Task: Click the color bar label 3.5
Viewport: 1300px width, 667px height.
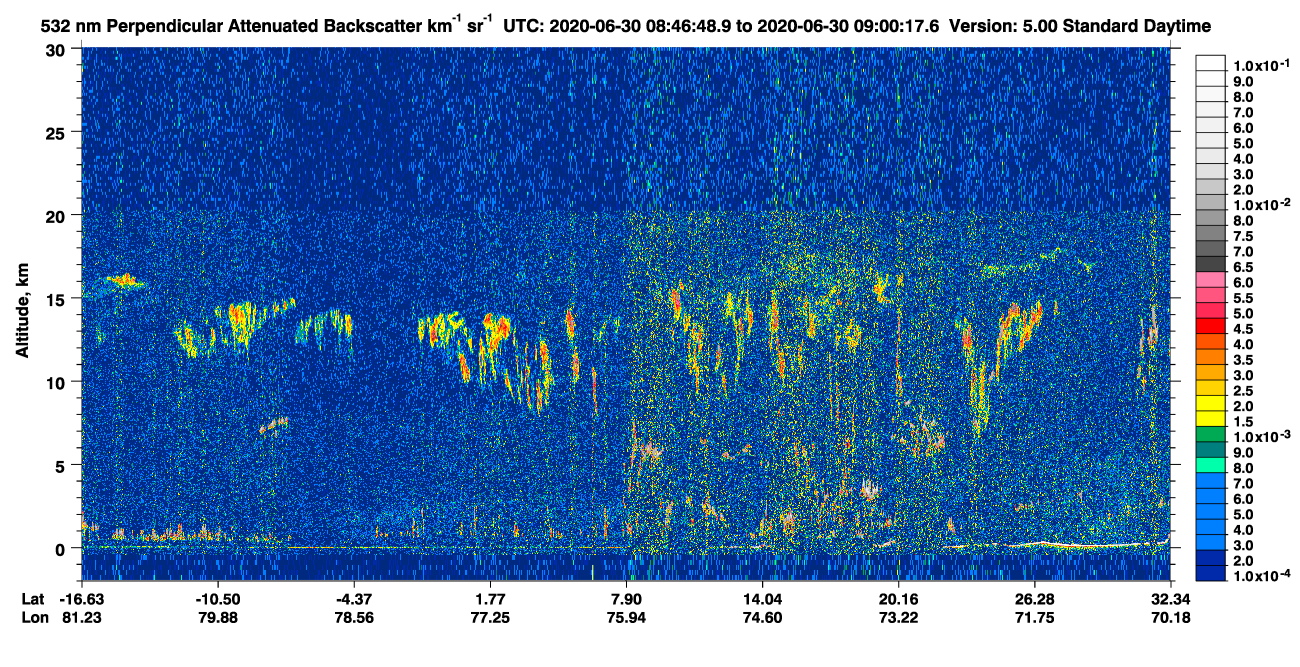Action: click(1243, 361)
